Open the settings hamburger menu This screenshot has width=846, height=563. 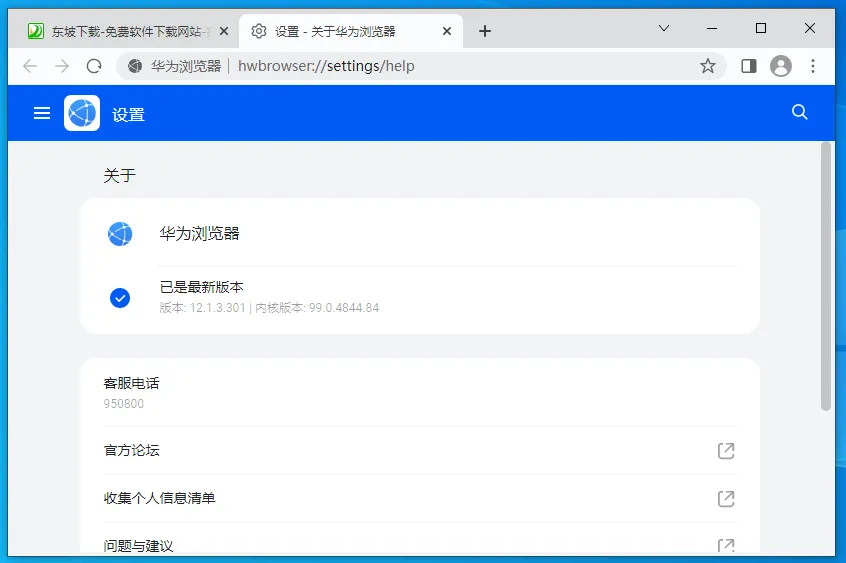pyautogui.click(x=42, y=113)
